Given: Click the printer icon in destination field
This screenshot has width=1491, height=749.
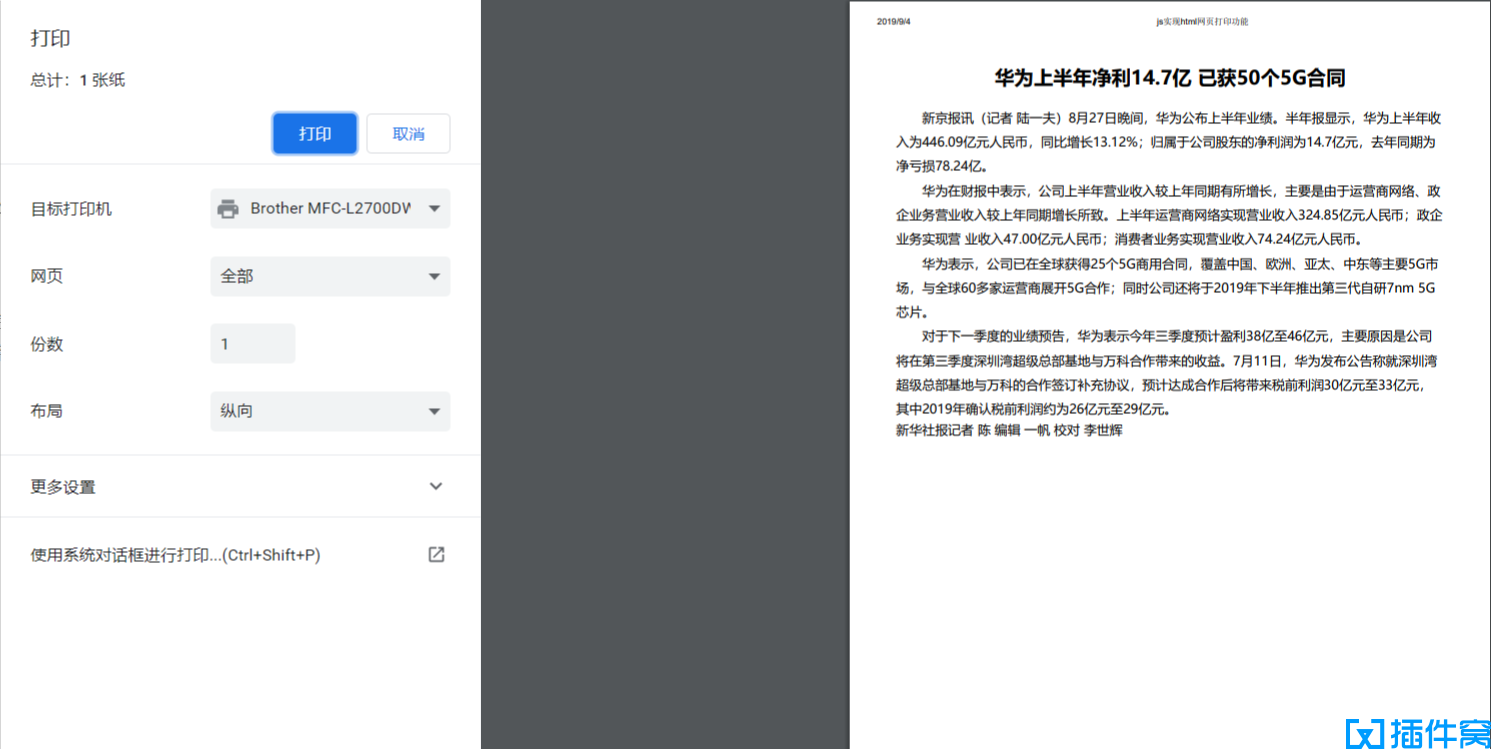Looking at the screenshot, I should [x=229, y=208].
